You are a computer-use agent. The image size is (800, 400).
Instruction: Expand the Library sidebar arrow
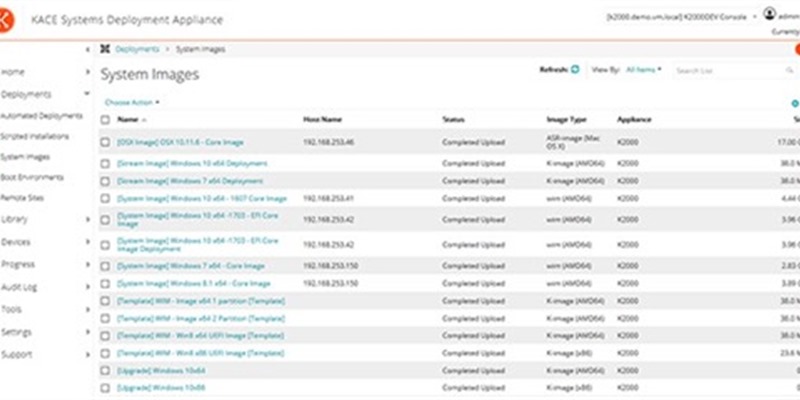[88, 219]
